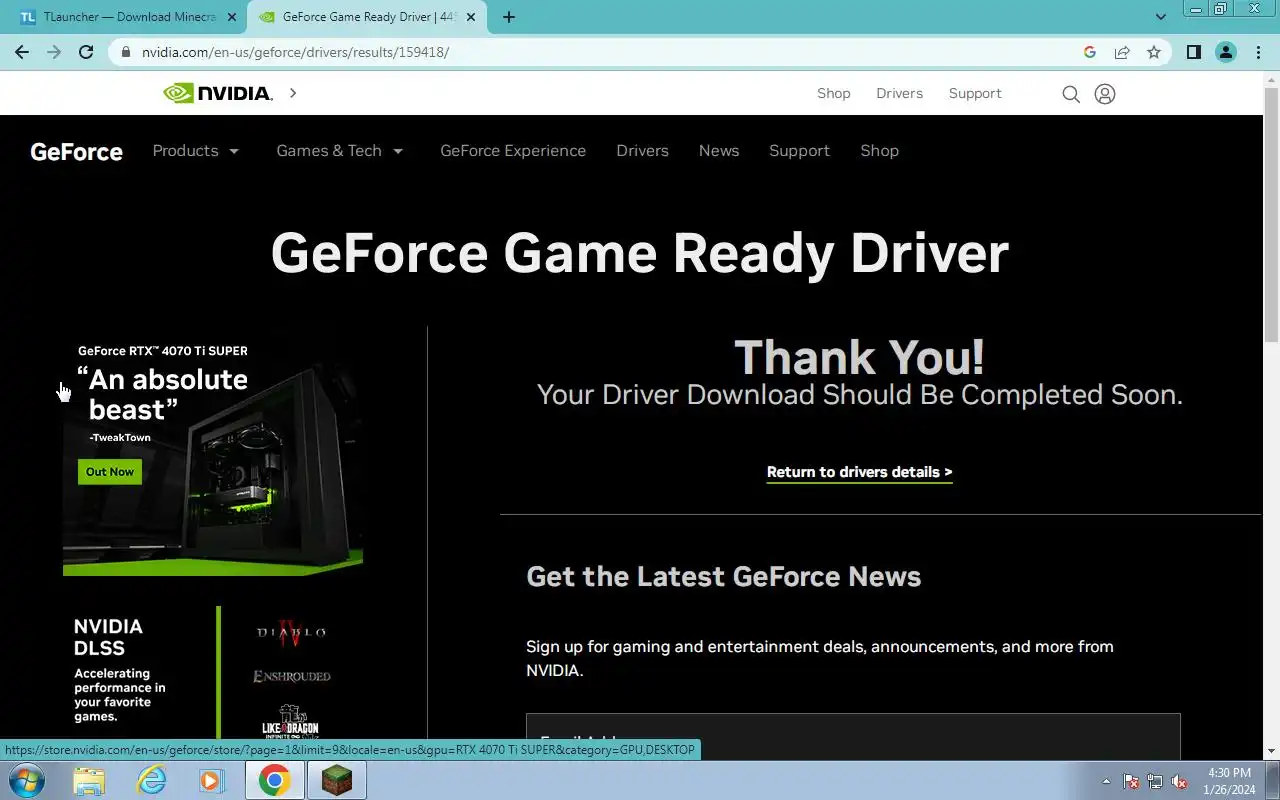Open Windows Start menu orb

(x=27, y=780)
